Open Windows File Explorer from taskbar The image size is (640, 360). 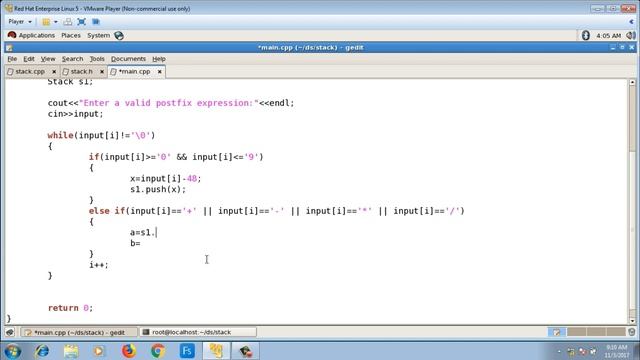pos(71,351)
